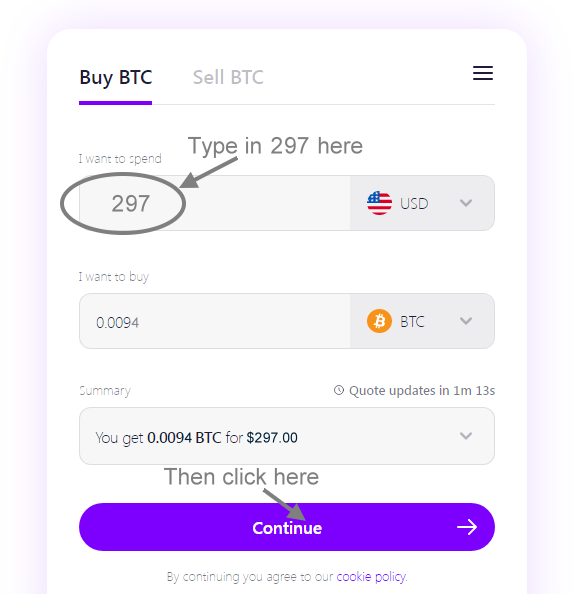The height and width of the screenshot is (594, 575).
Task: Switch to the Sell BTC tab
Action: coord(228,77)
